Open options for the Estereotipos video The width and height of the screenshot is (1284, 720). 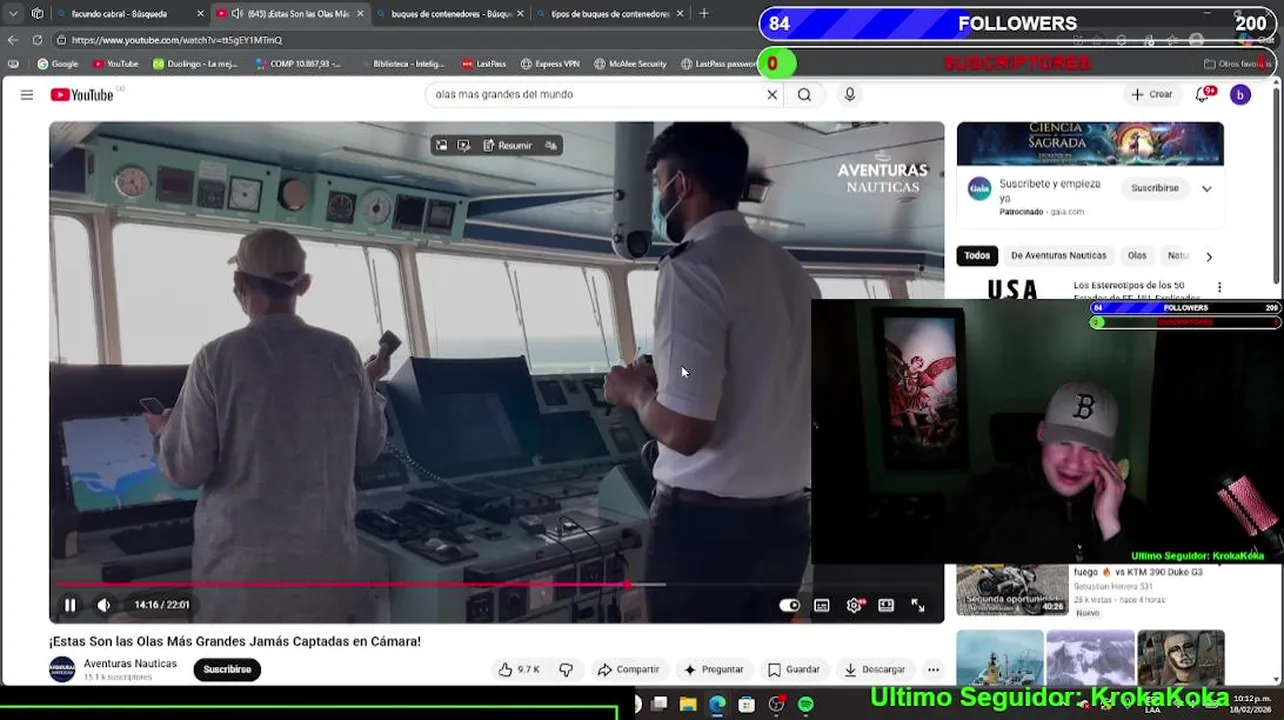1219,288
